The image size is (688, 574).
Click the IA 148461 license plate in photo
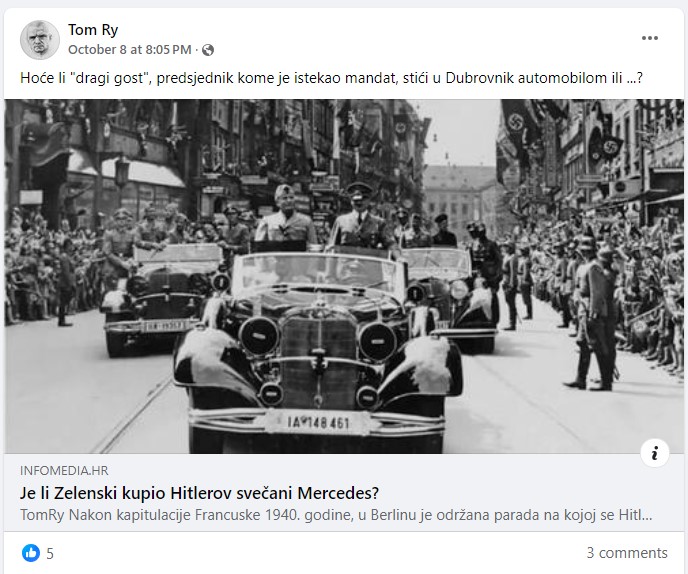click(318, 423)
